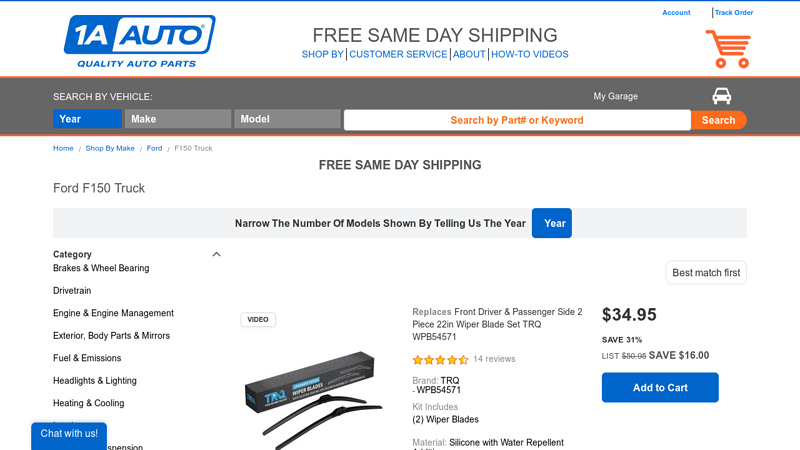This screenshot has width=800, height=450.
Task: Click the Add to Cart button
Action: point(660,388)
